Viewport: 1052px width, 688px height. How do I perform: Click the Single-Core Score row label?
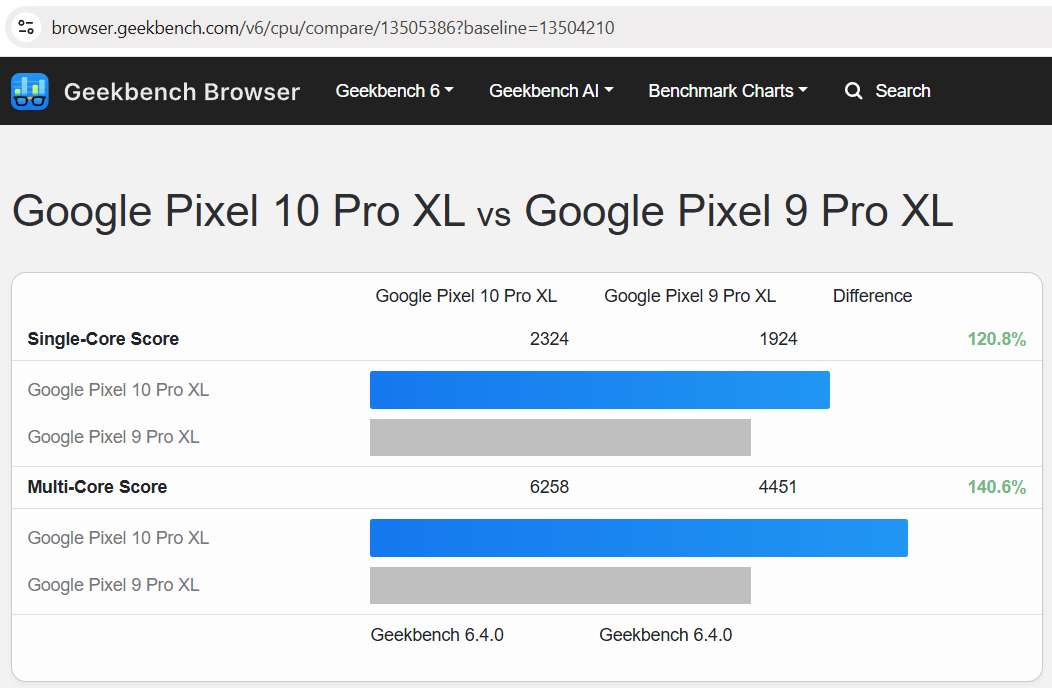(x=103, y=339)
